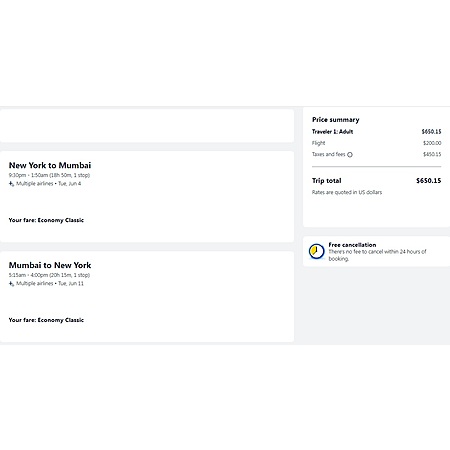
Task: Click the $450.15 taxes amount
Action: (432, 154)
